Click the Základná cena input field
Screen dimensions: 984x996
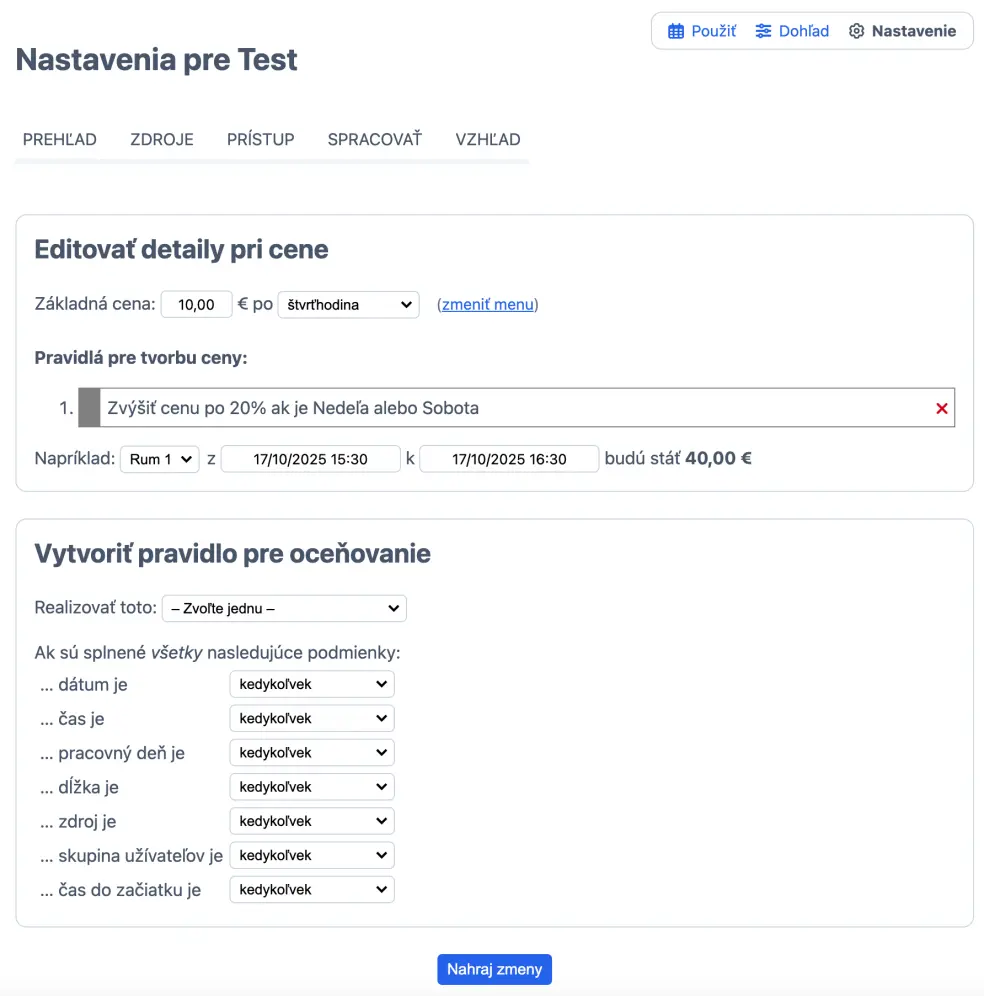click(x=197, y=304)
